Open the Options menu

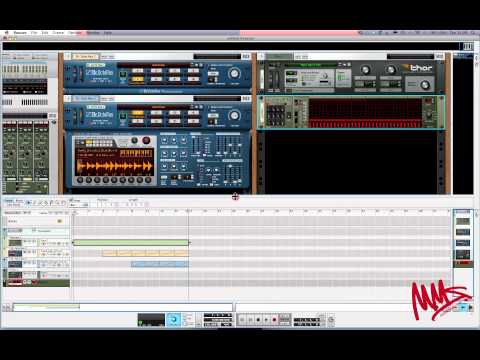[75, 33]
